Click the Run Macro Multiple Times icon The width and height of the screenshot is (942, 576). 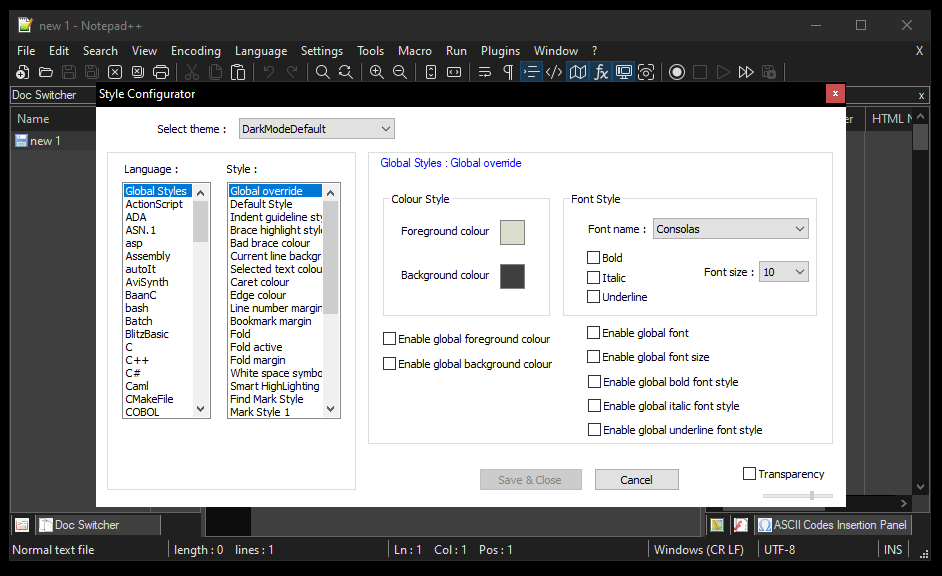point(745,71)
